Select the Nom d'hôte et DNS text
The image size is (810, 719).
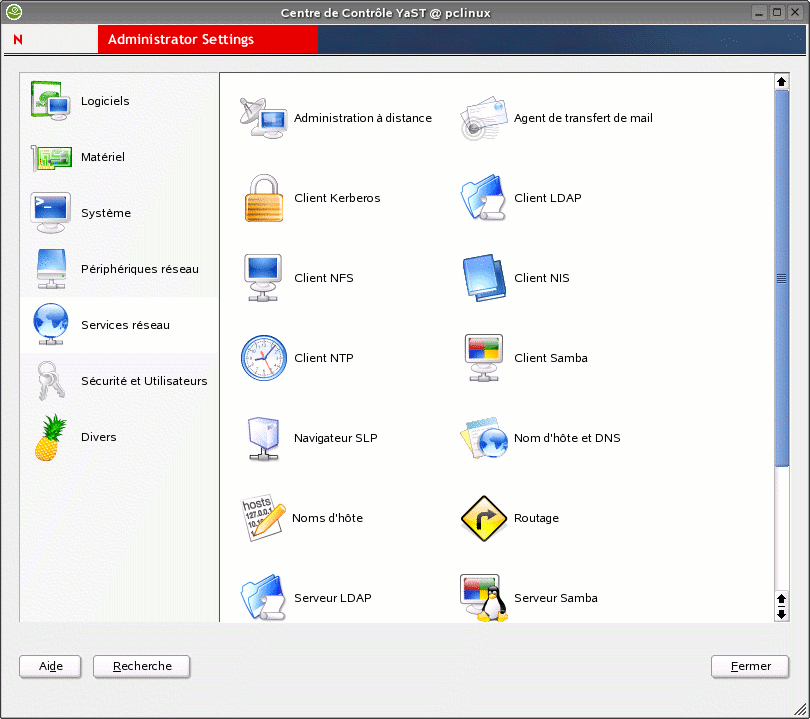[567, 438]
